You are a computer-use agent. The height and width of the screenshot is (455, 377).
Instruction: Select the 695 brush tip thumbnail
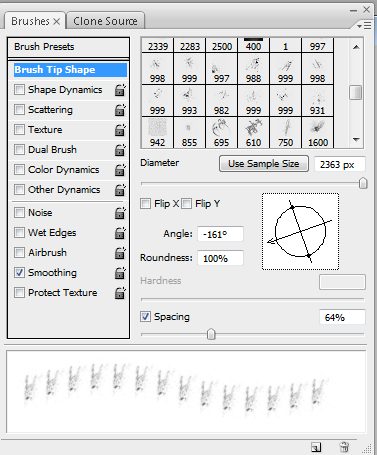[221, 133]
